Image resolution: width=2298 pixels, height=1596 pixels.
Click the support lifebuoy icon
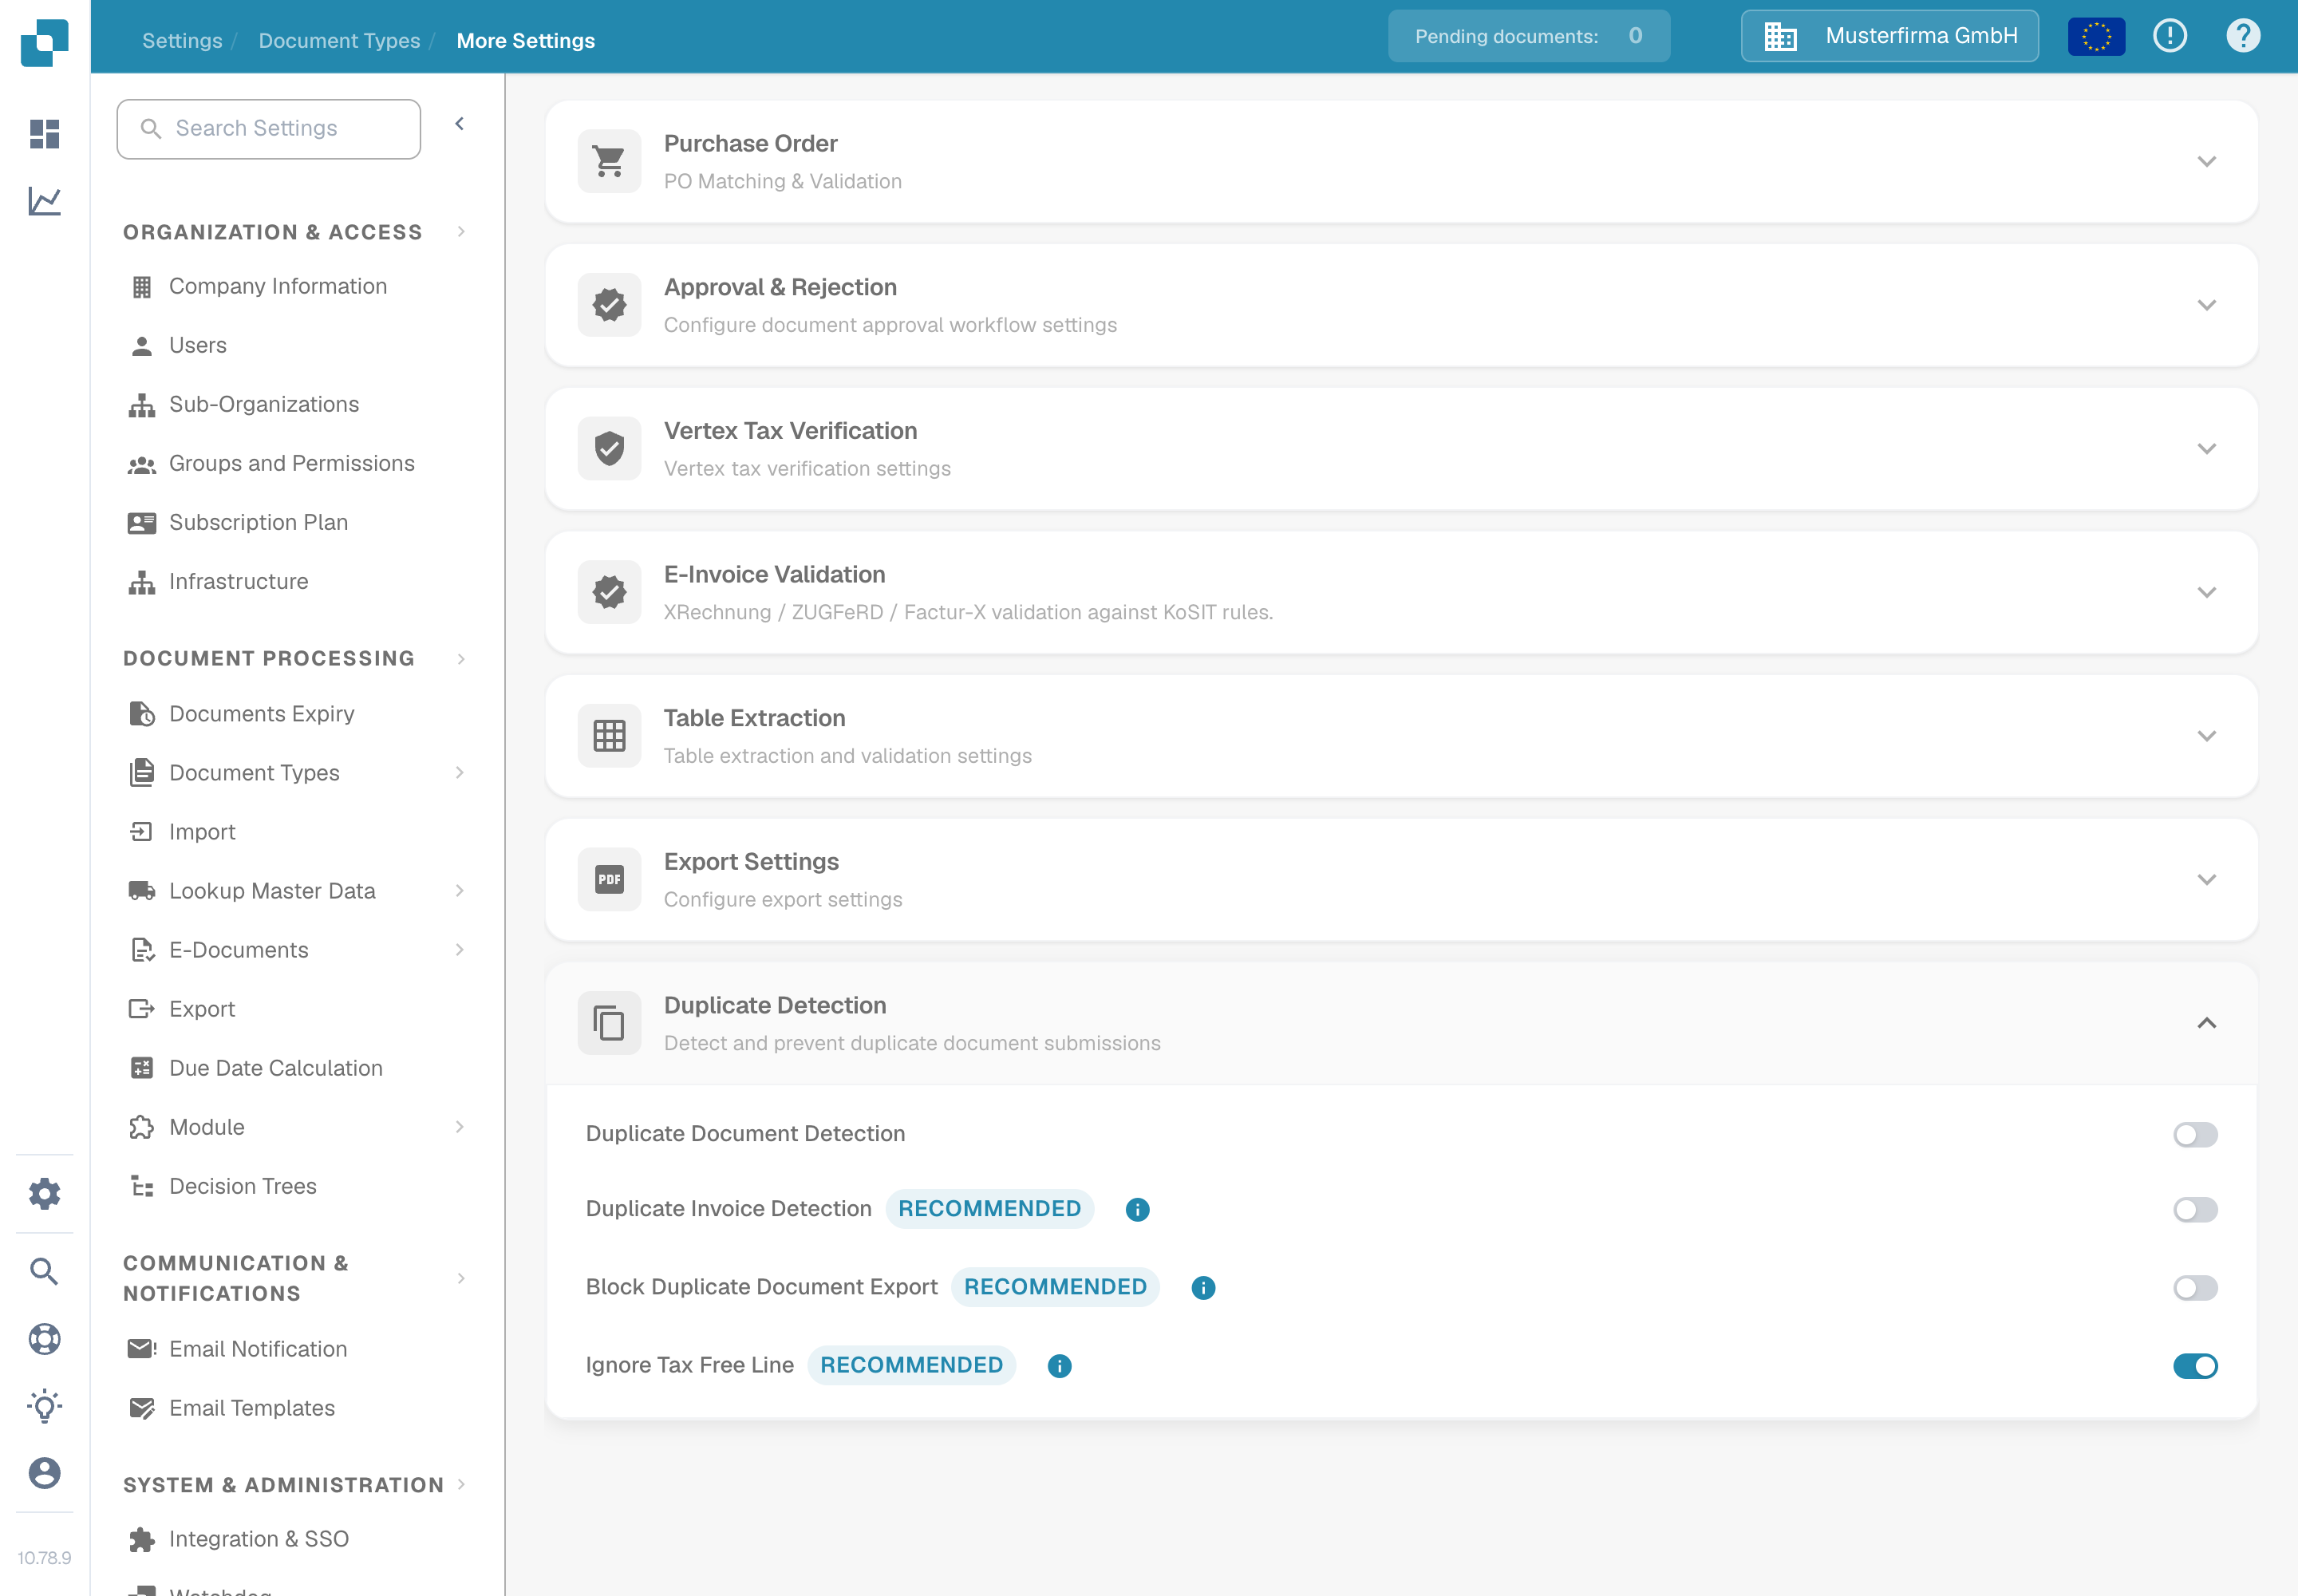click(x=44, y=1338)
